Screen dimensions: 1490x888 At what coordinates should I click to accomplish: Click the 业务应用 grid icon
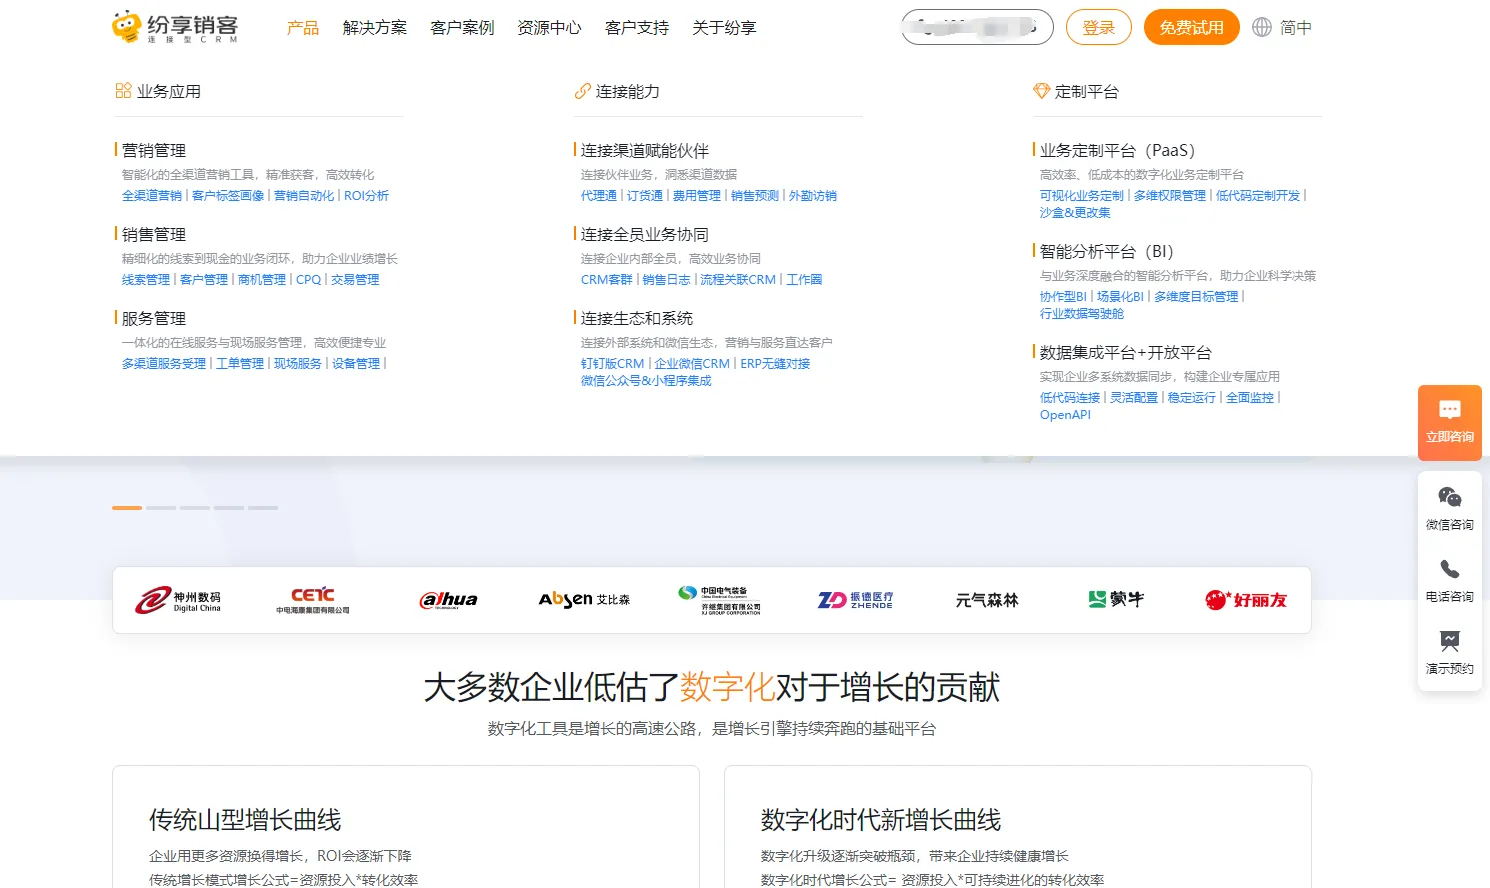(x=123, y=91)
